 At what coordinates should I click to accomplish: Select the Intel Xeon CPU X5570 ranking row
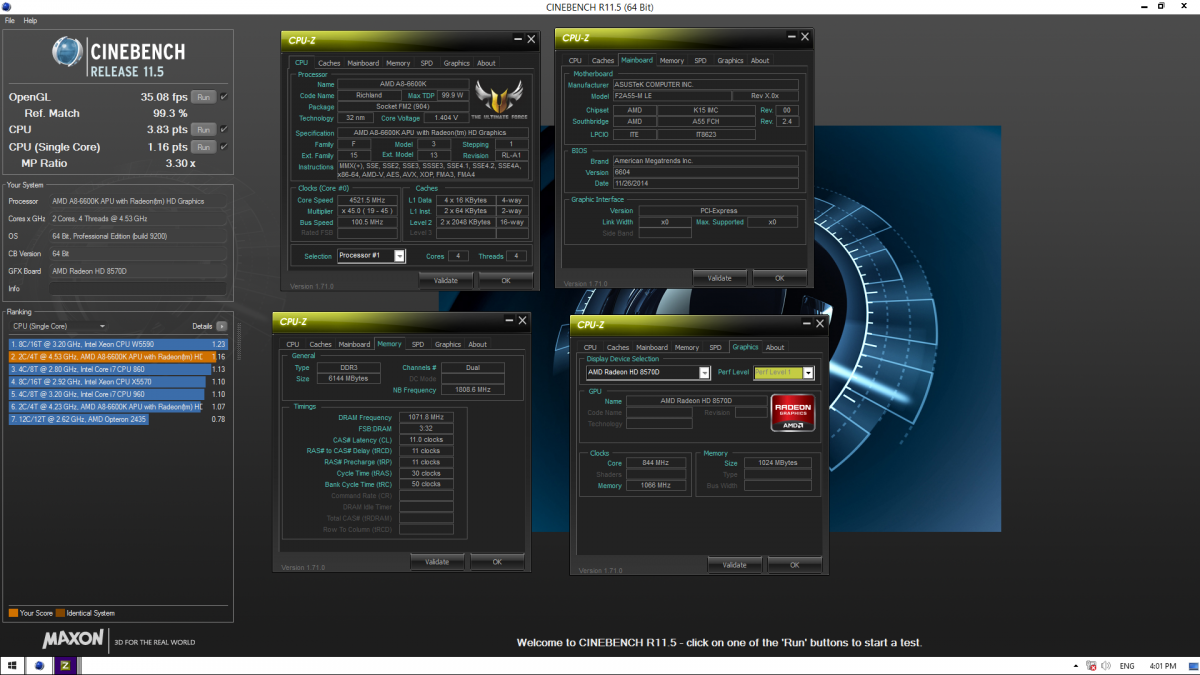118,381
